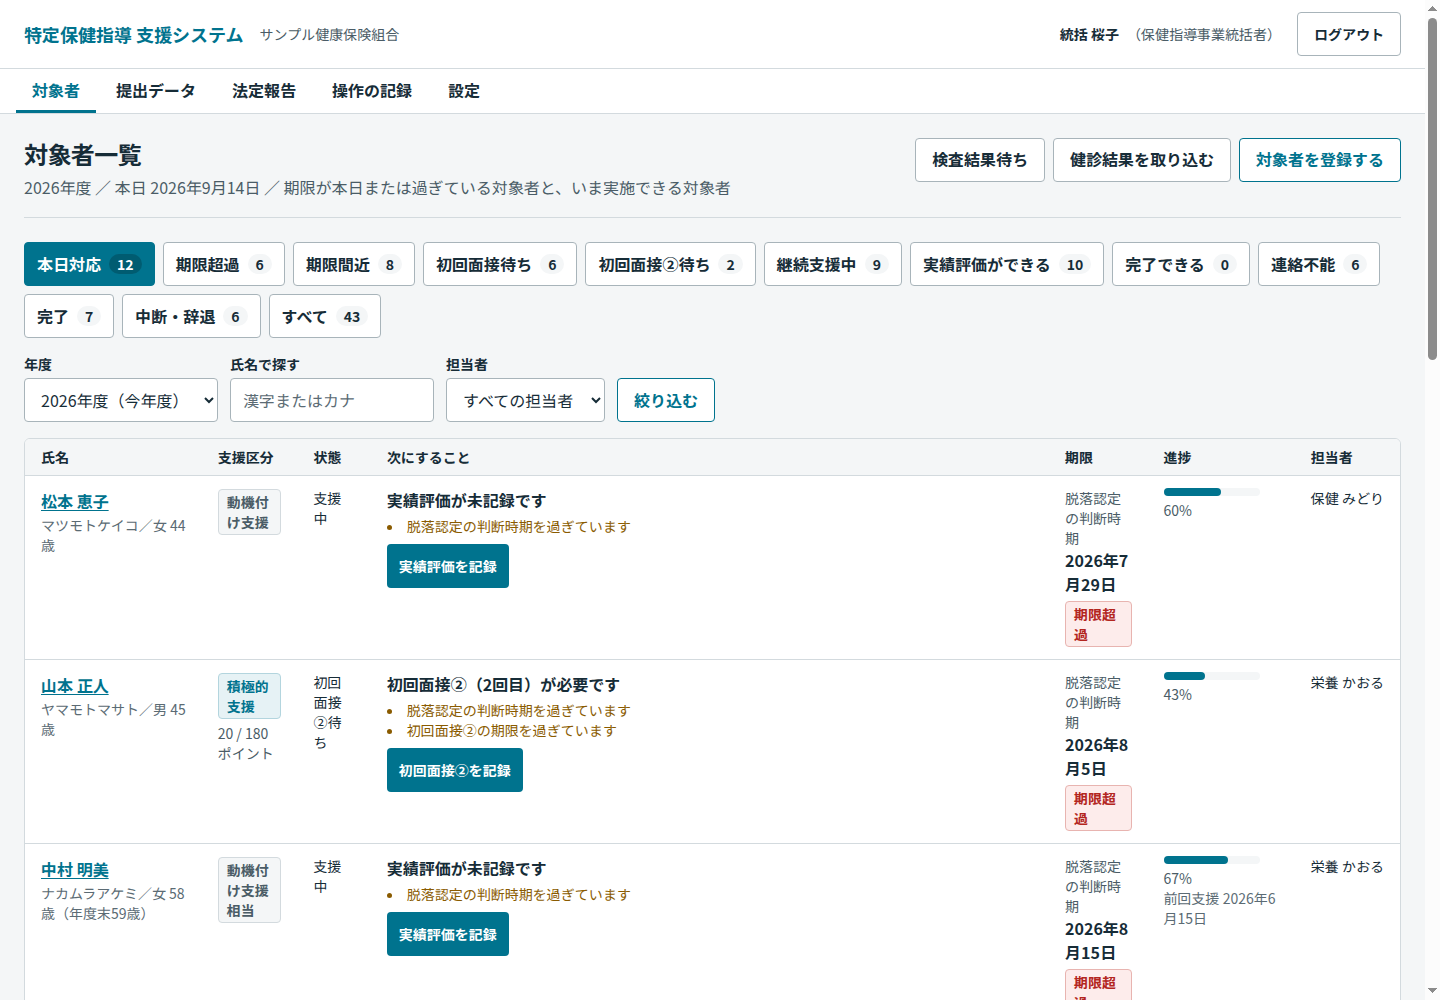Click the 43% progress bar for 山本 正人
The height and width of the screenshot is (1000, 1440).
(1212, 676)
